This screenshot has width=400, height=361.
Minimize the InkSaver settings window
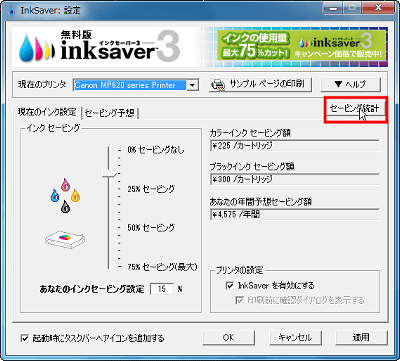tap(332, 8)
